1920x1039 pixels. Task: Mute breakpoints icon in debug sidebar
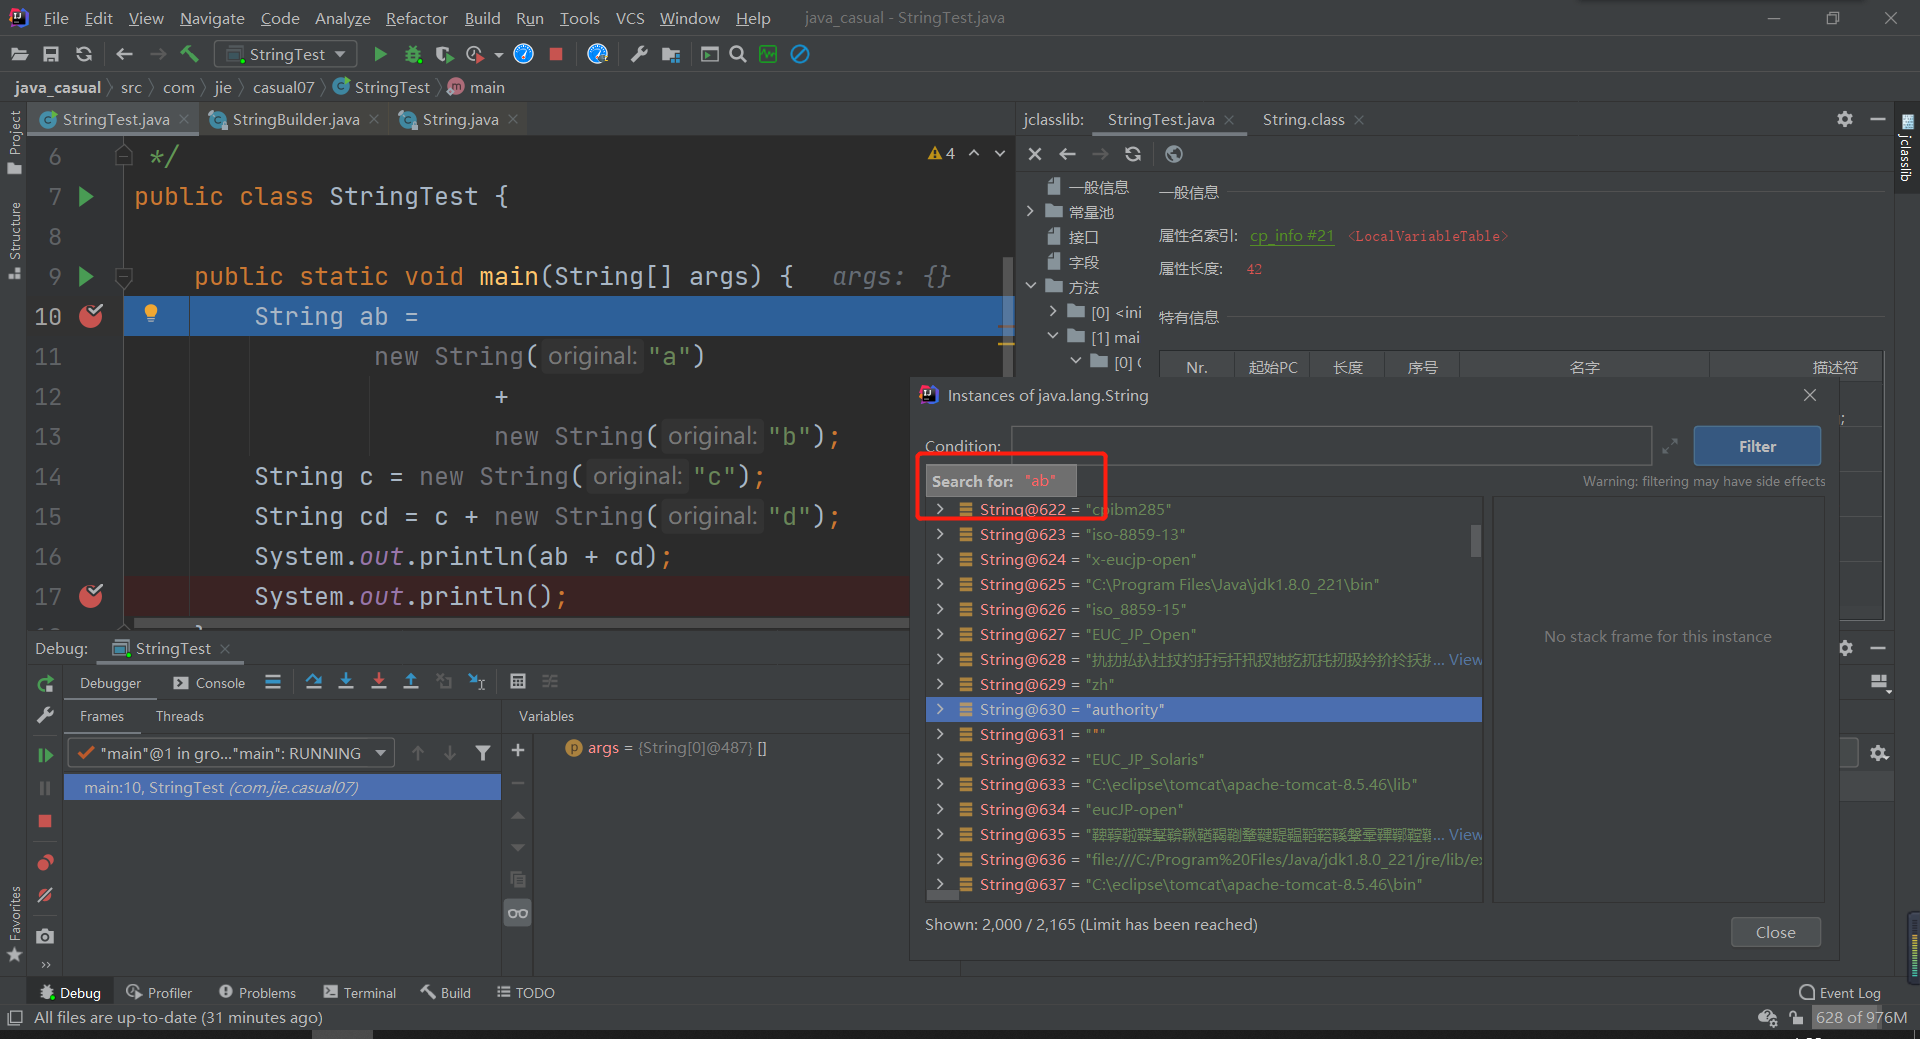[45, 895]
